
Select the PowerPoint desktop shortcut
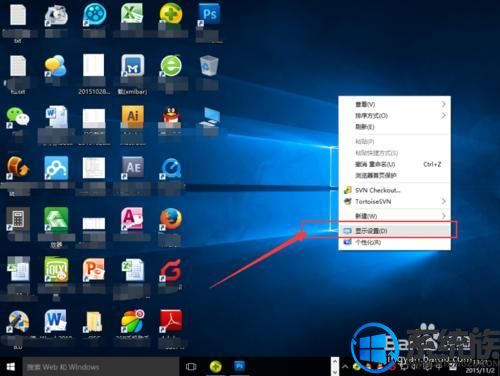94,269
